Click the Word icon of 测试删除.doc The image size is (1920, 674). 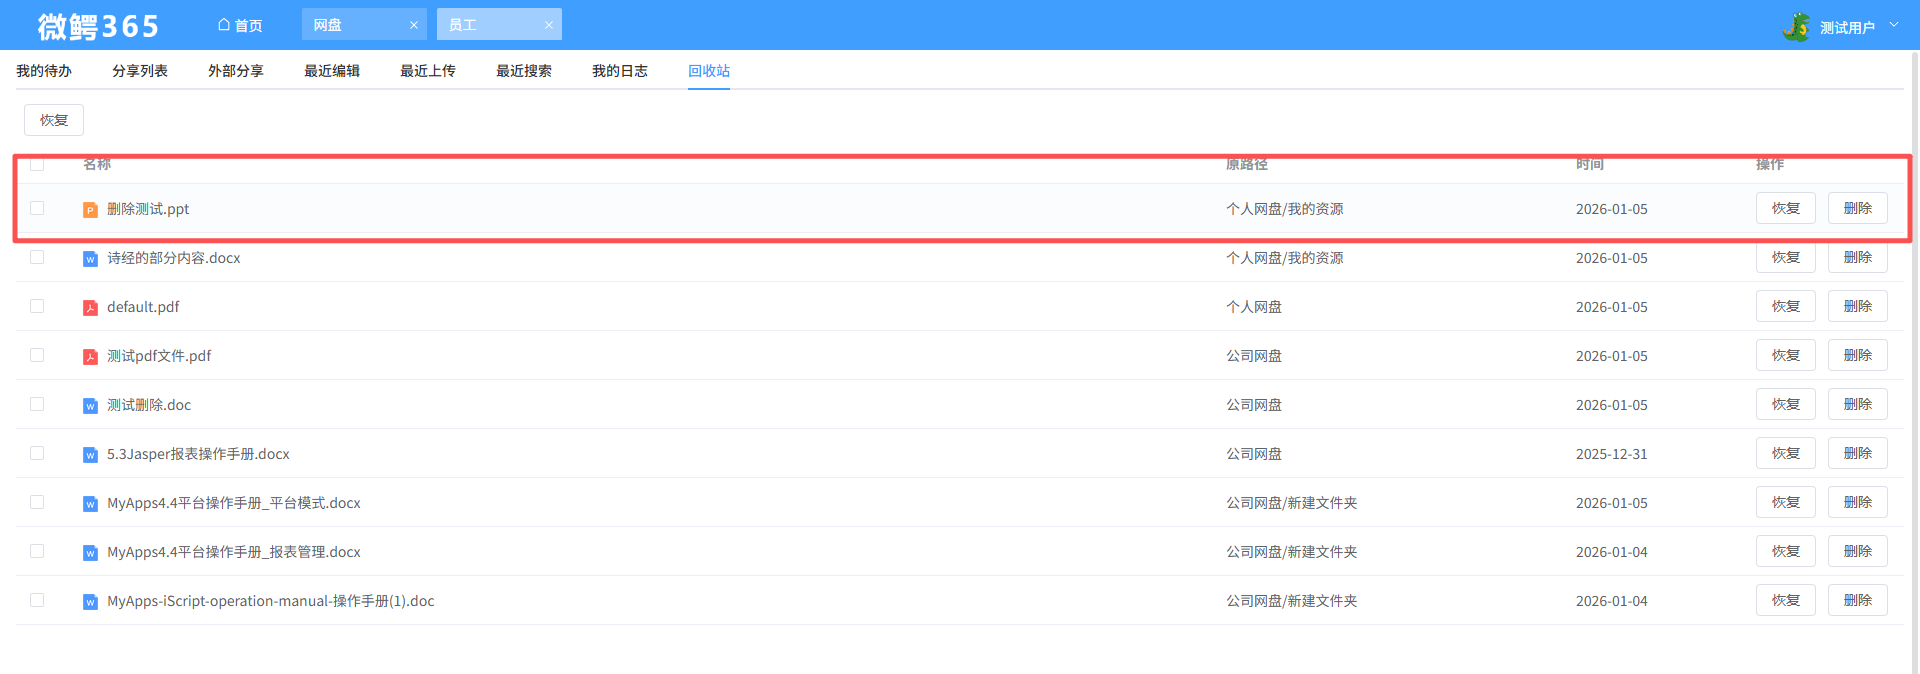pos(90,406)
